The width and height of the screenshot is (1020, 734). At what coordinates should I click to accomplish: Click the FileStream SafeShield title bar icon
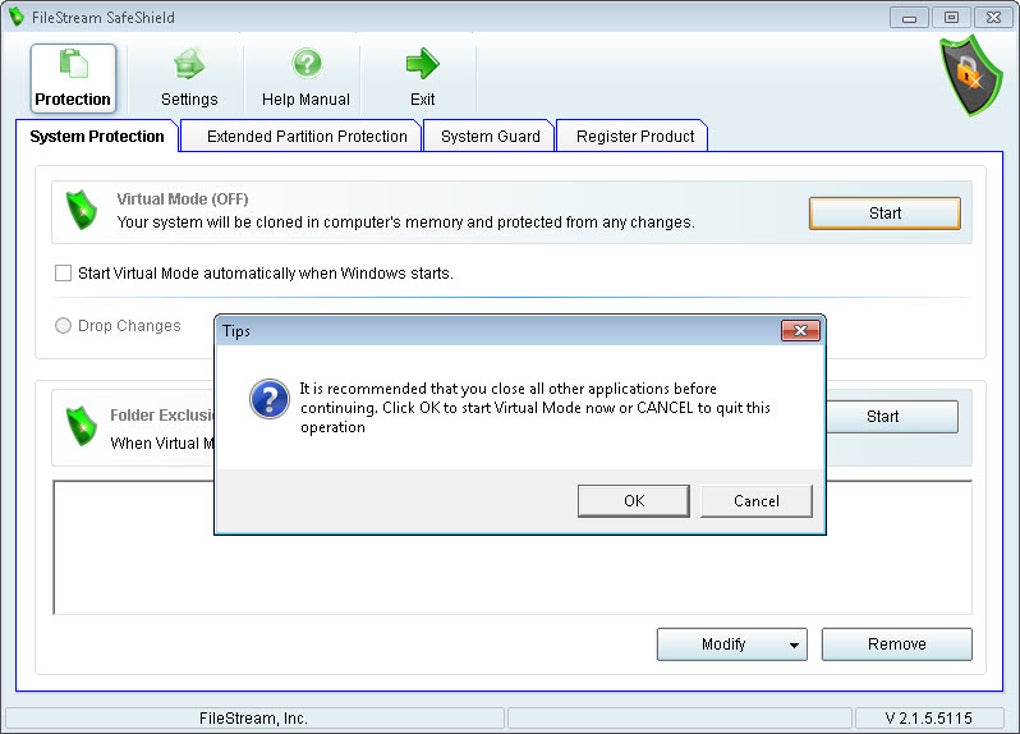(16, 18)
